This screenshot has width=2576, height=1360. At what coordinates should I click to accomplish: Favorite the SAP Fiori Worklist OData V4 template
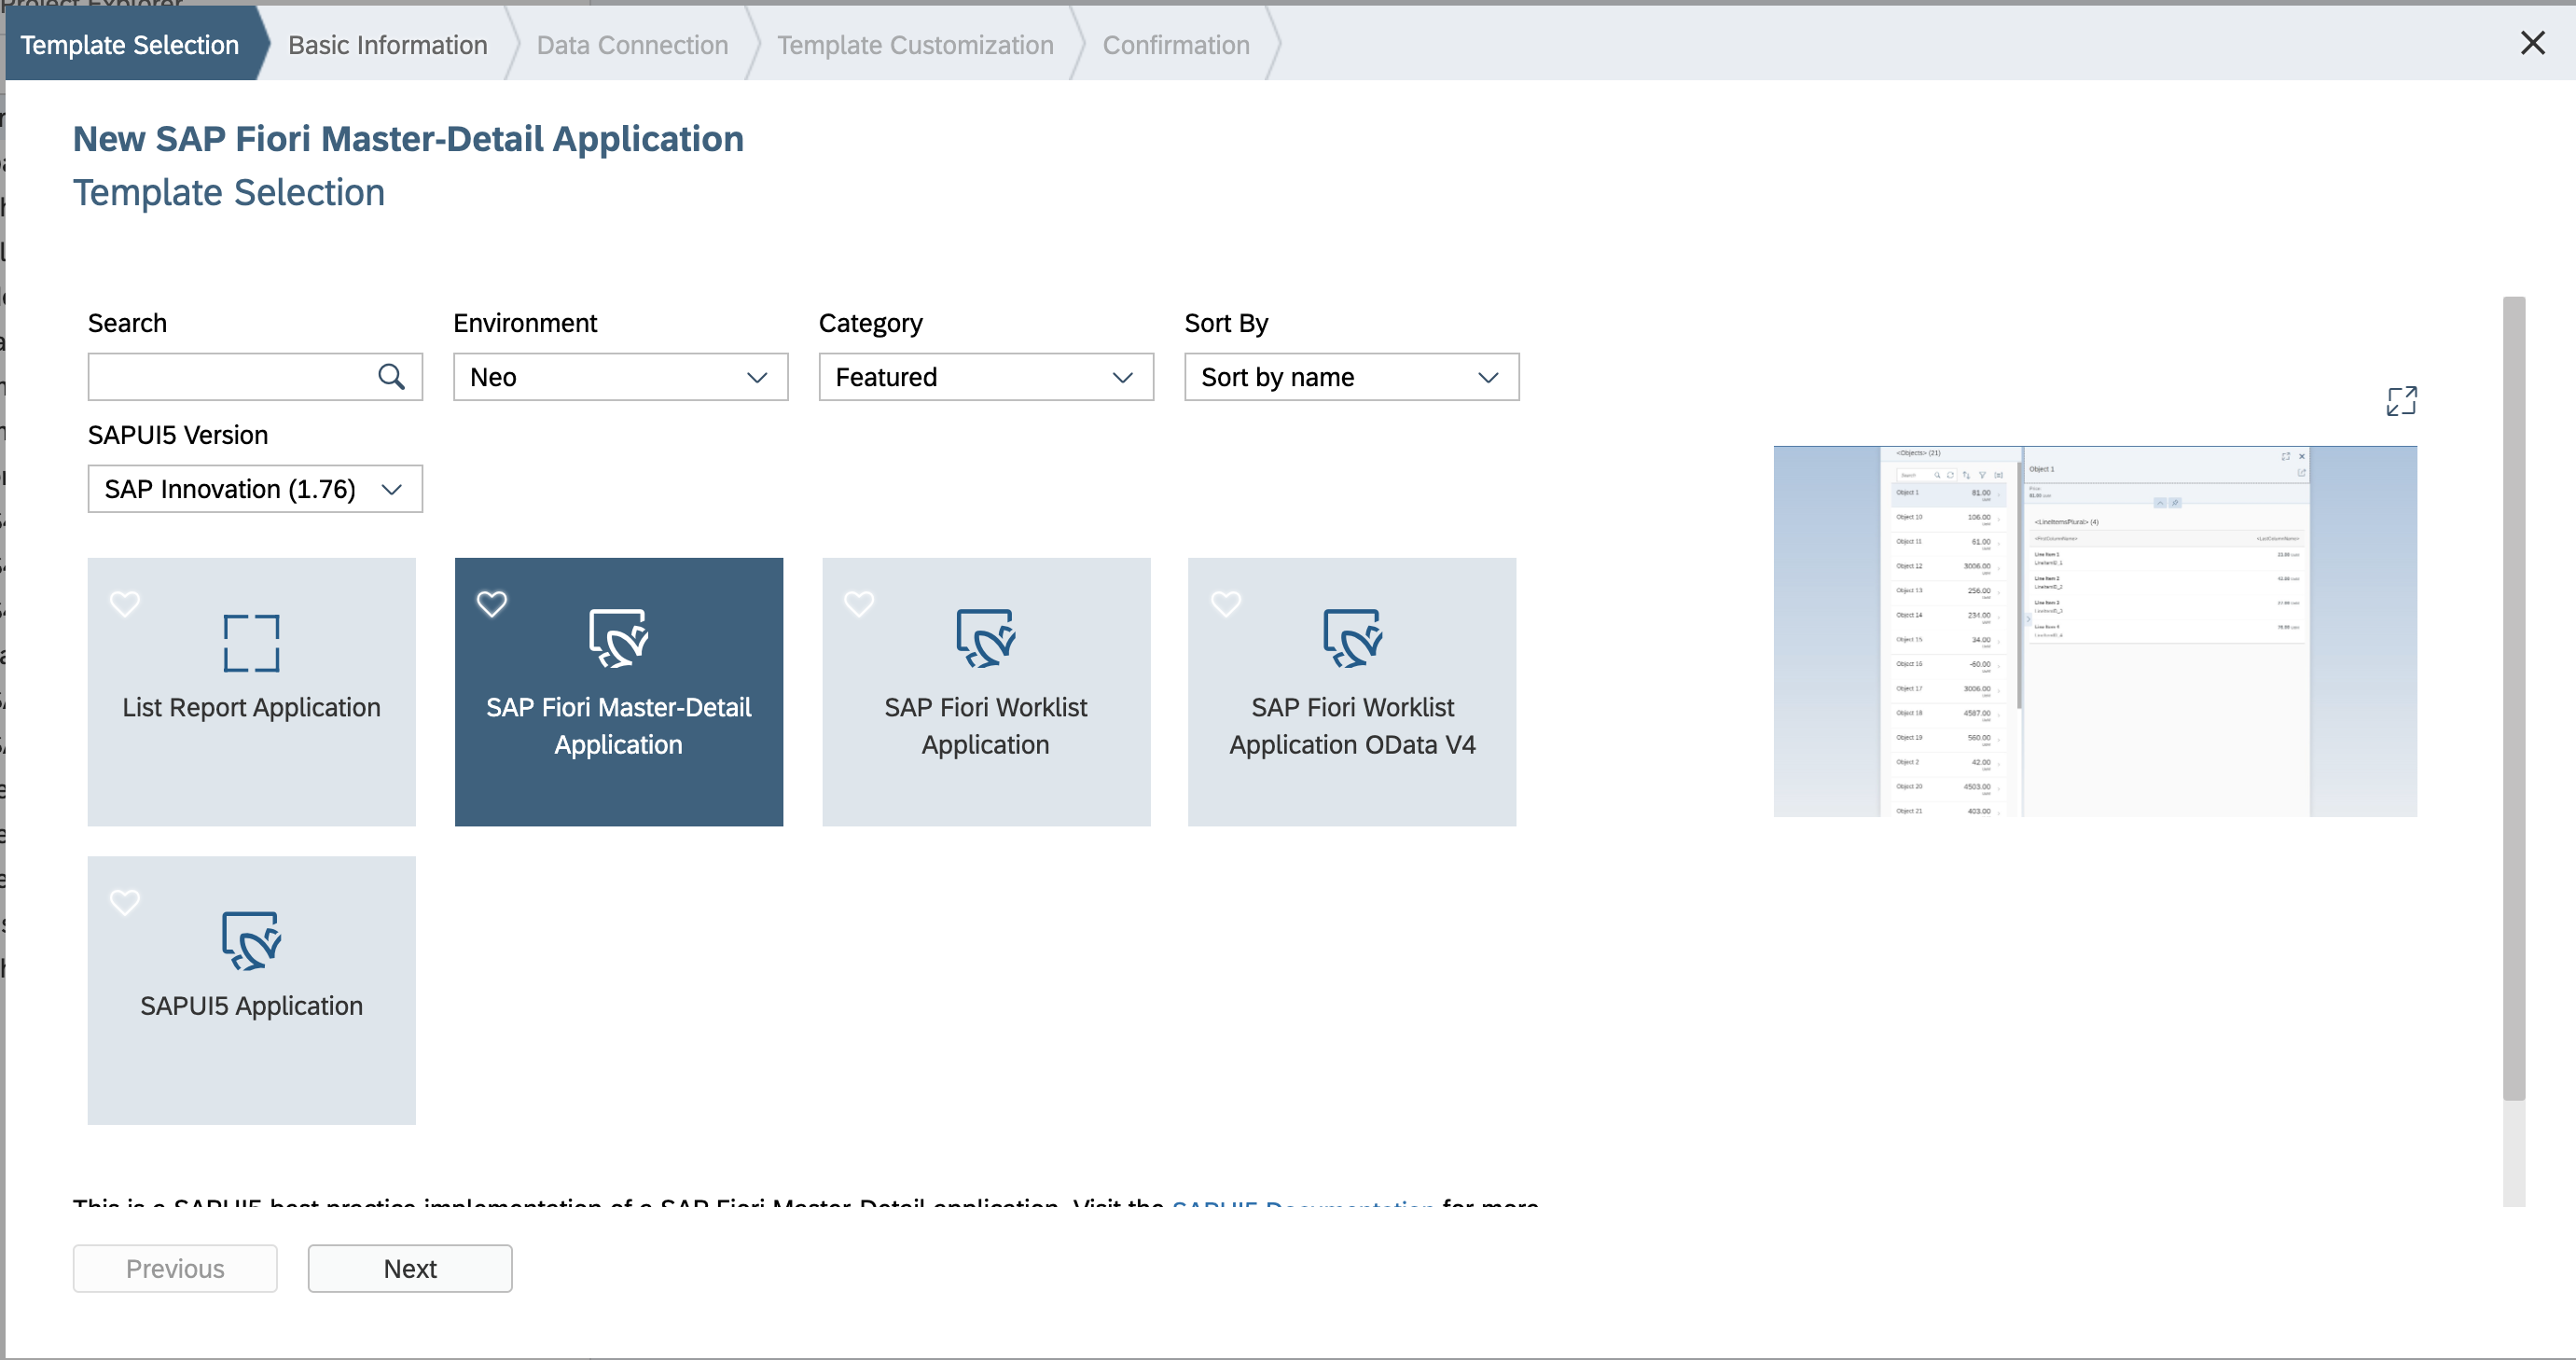point(1225,603)
